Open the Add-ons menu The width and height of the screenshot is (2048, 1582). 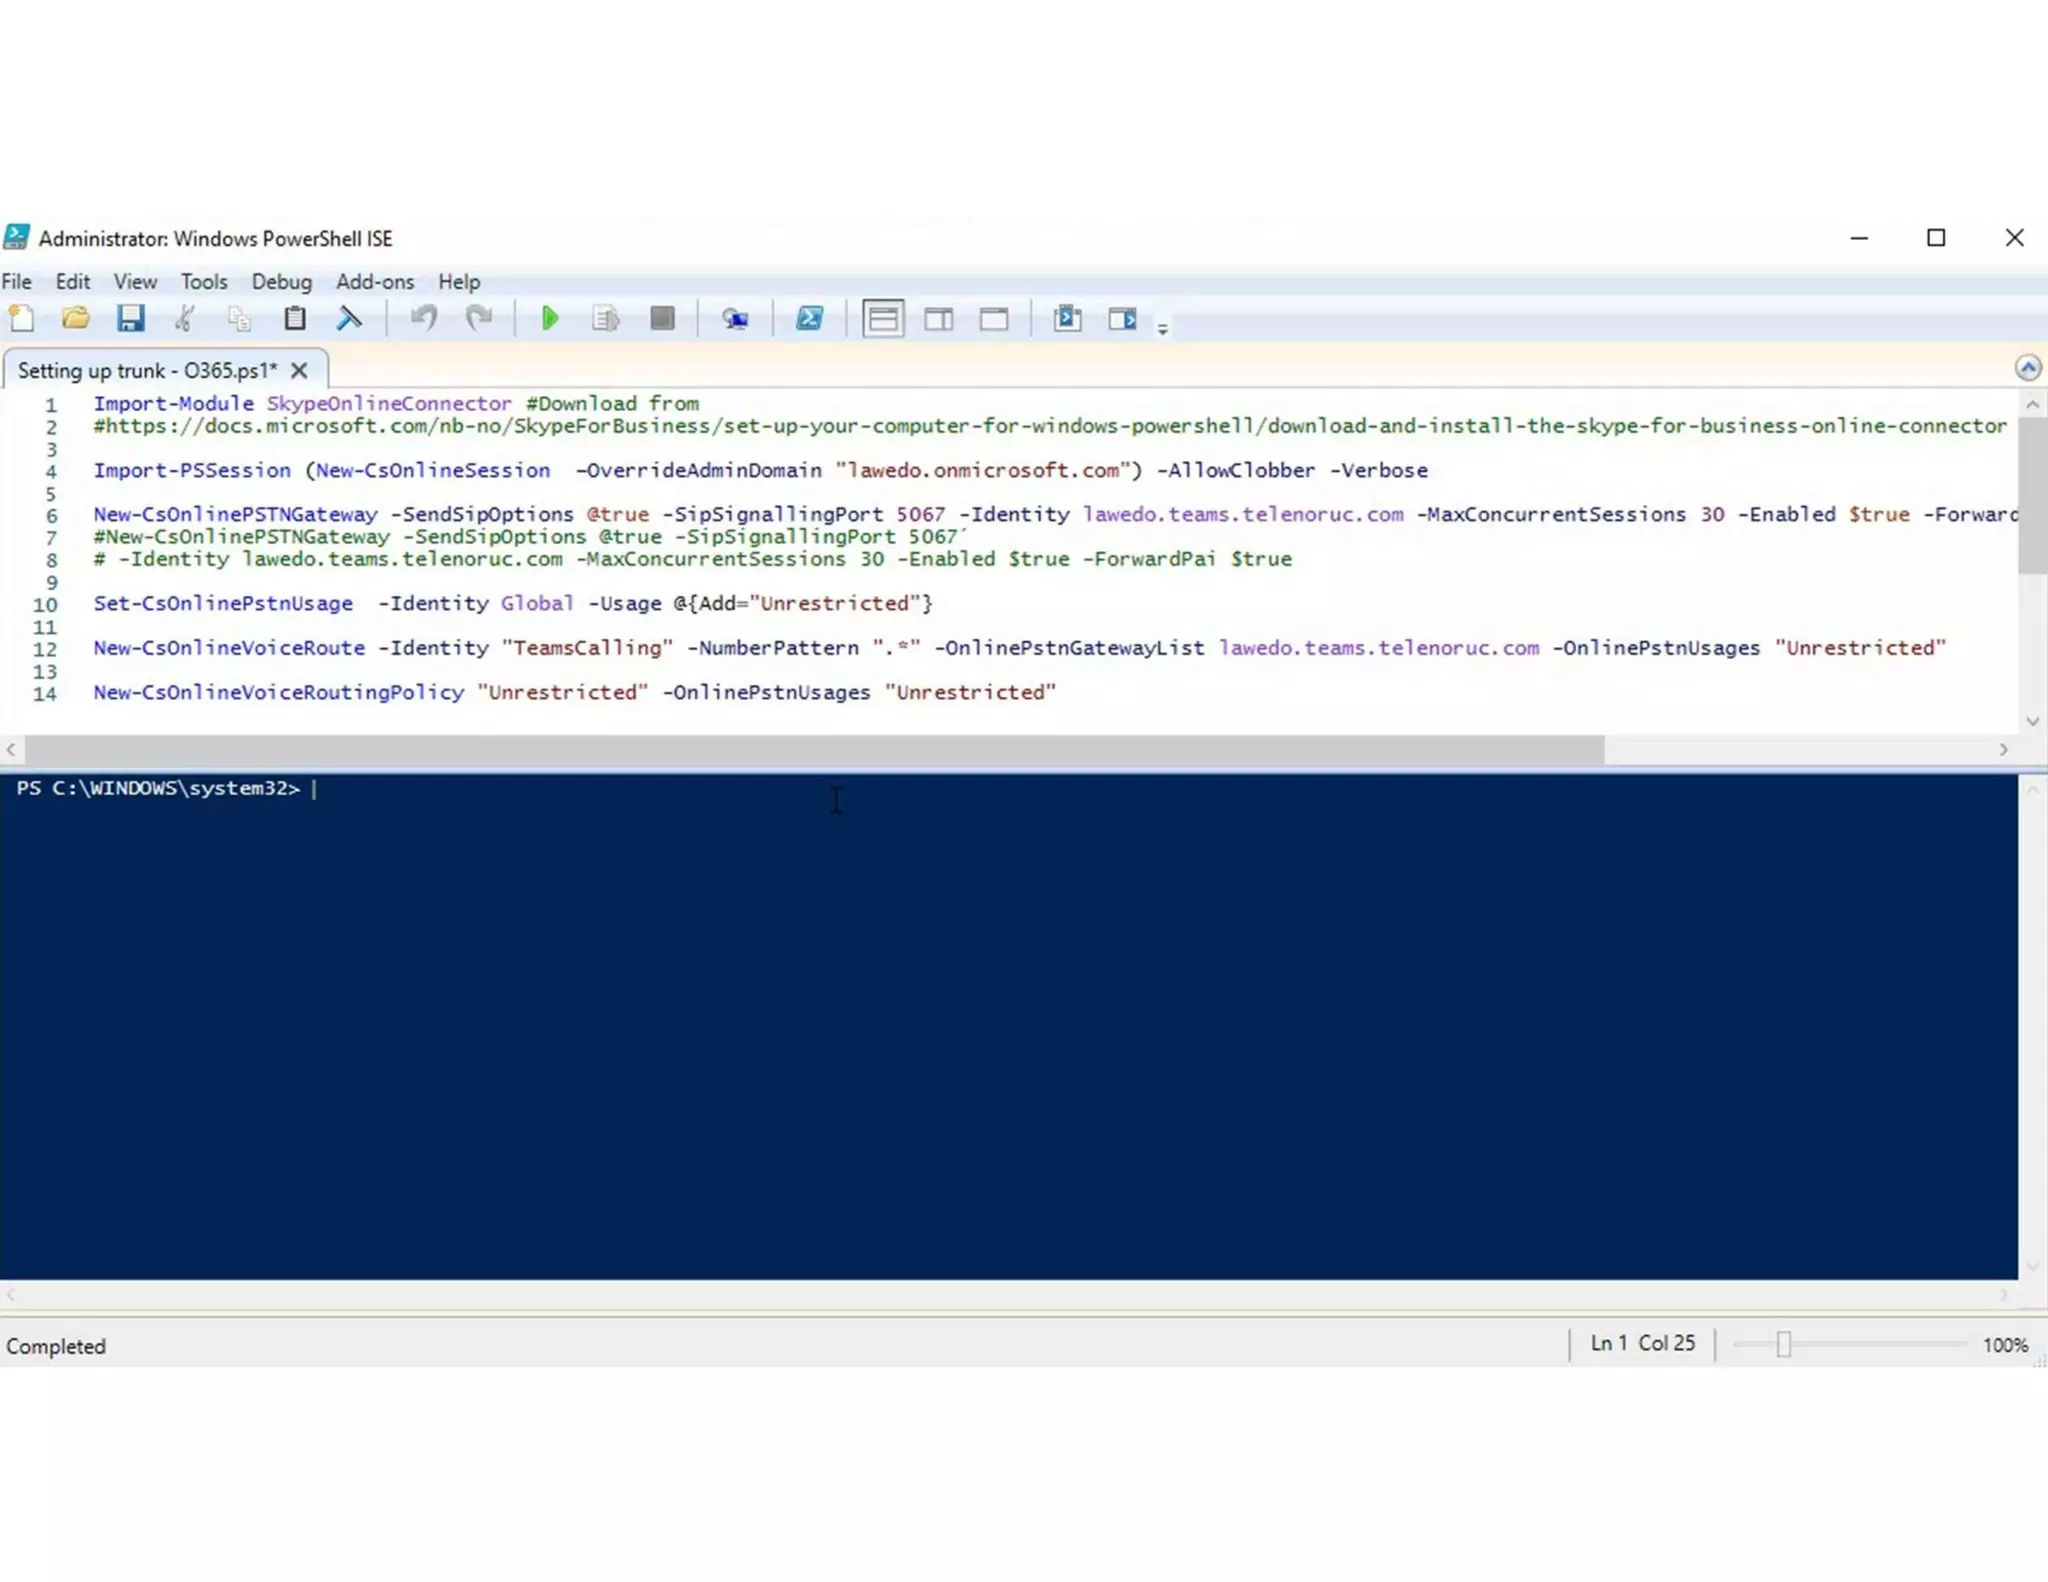(x=374, y=282)
